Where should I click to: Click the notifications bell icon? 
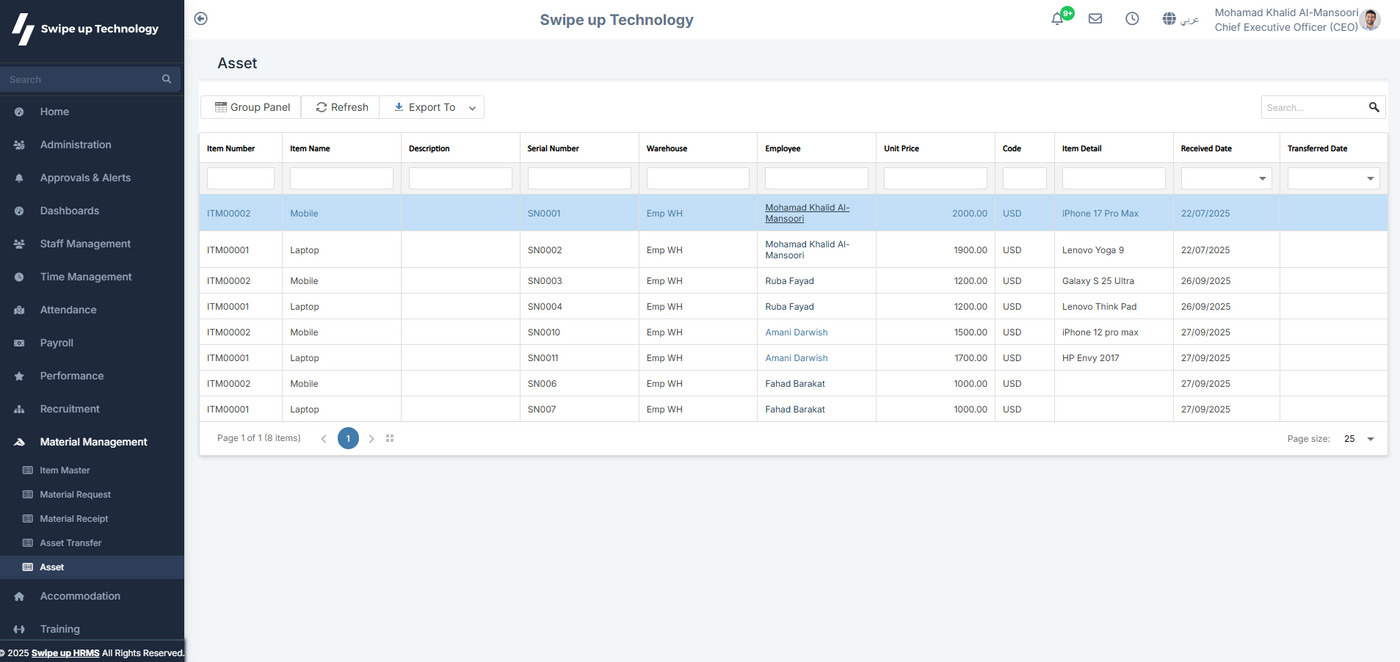(1057, 19)
